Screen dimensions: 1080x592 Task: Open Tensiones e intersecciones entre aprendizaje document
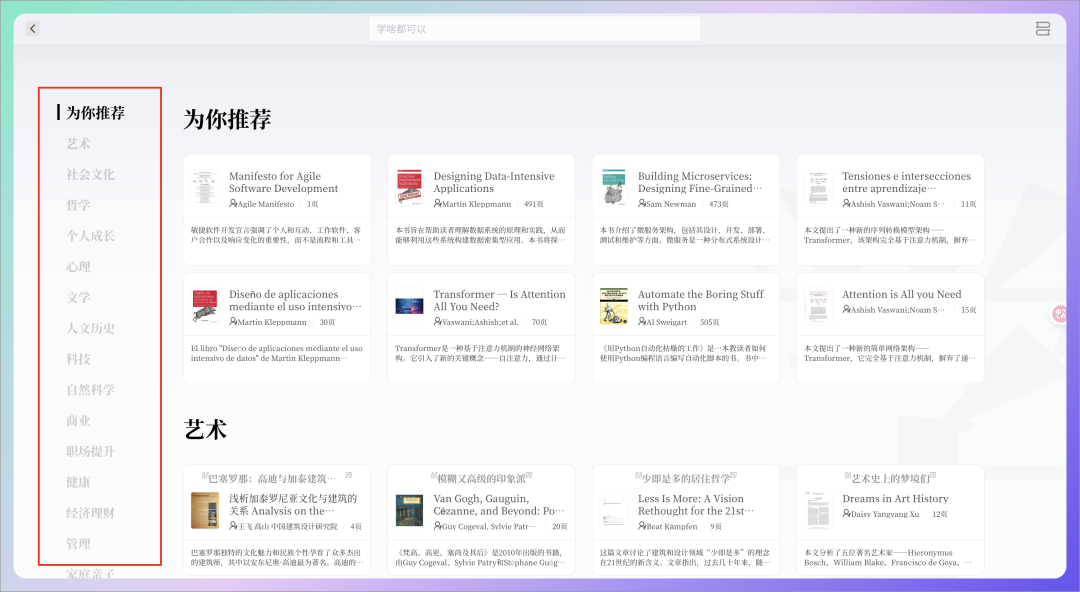coord(890,210)
